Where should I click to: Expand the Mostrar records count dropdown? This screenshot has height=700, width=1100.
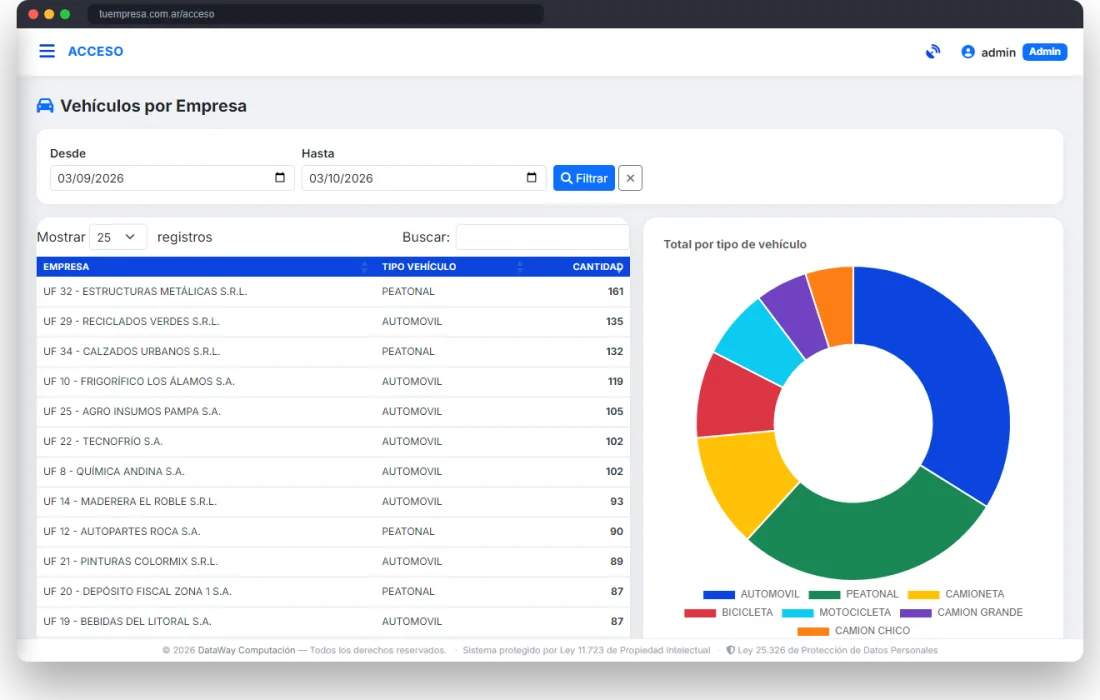(118, 237)
